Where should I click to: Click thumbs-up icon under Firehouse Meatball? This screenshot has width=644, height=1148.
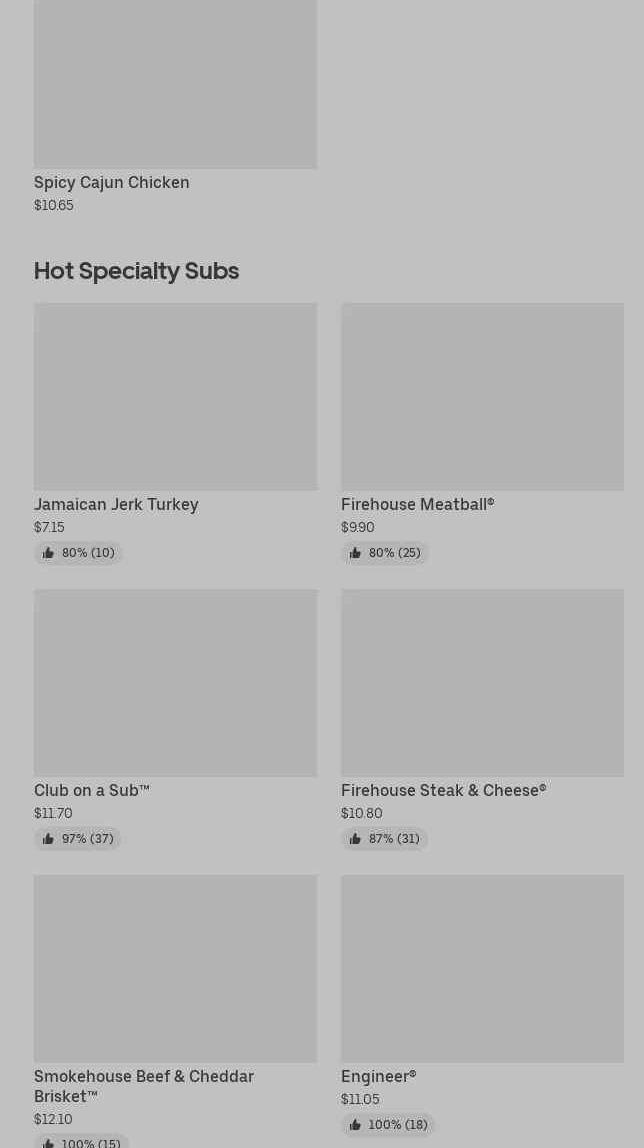coord(355,553)
